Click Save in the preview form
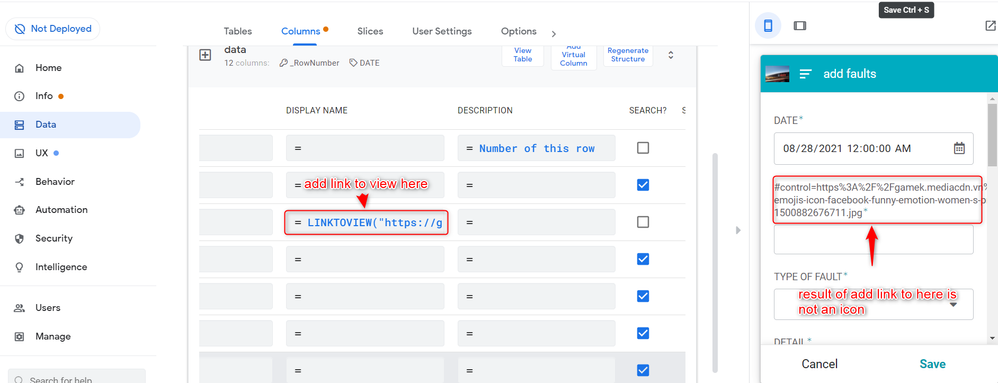 coord(932,364)
